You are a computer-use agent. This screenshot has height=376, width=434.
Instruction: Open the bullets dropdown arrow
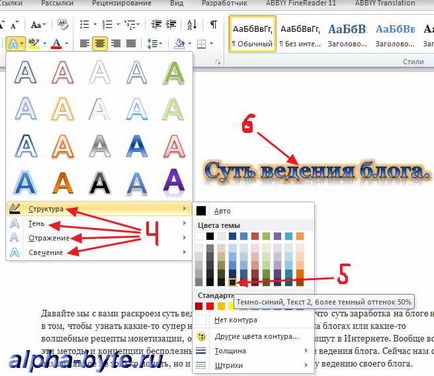(x=95, y=24)
